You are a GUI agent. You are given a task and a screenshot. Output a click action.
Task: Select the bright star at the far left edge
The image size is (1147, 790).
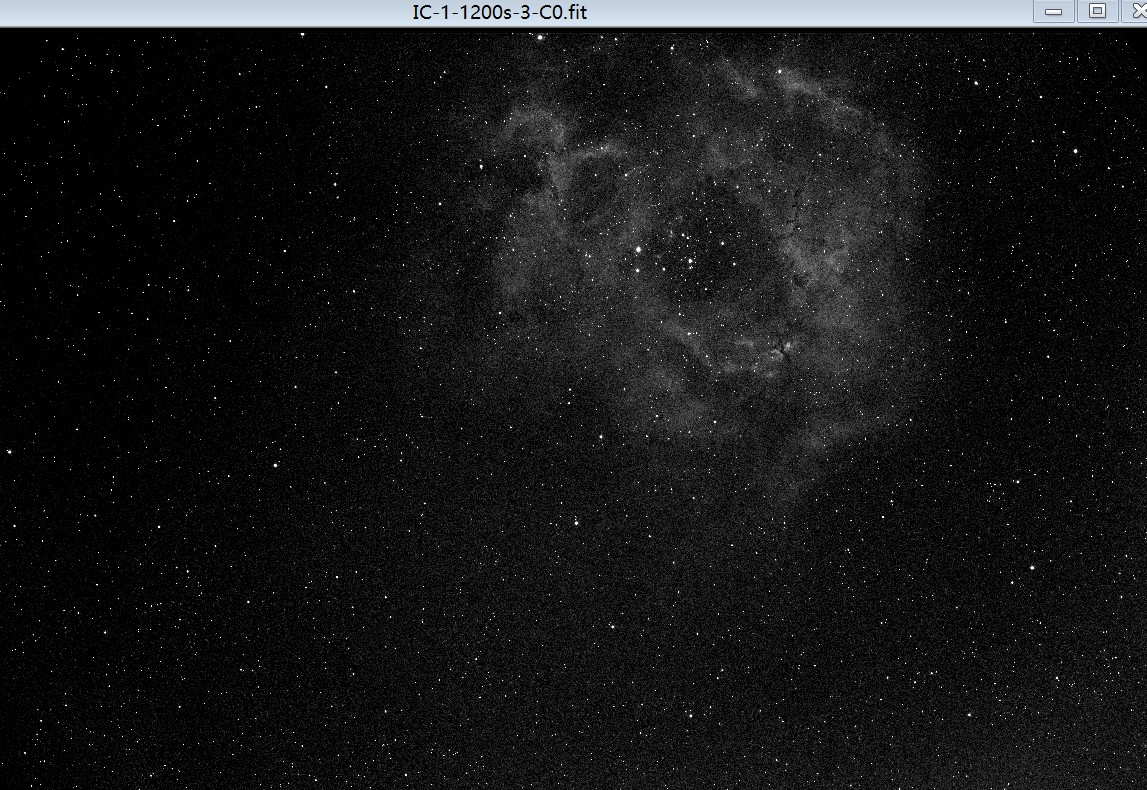point(9,451)
